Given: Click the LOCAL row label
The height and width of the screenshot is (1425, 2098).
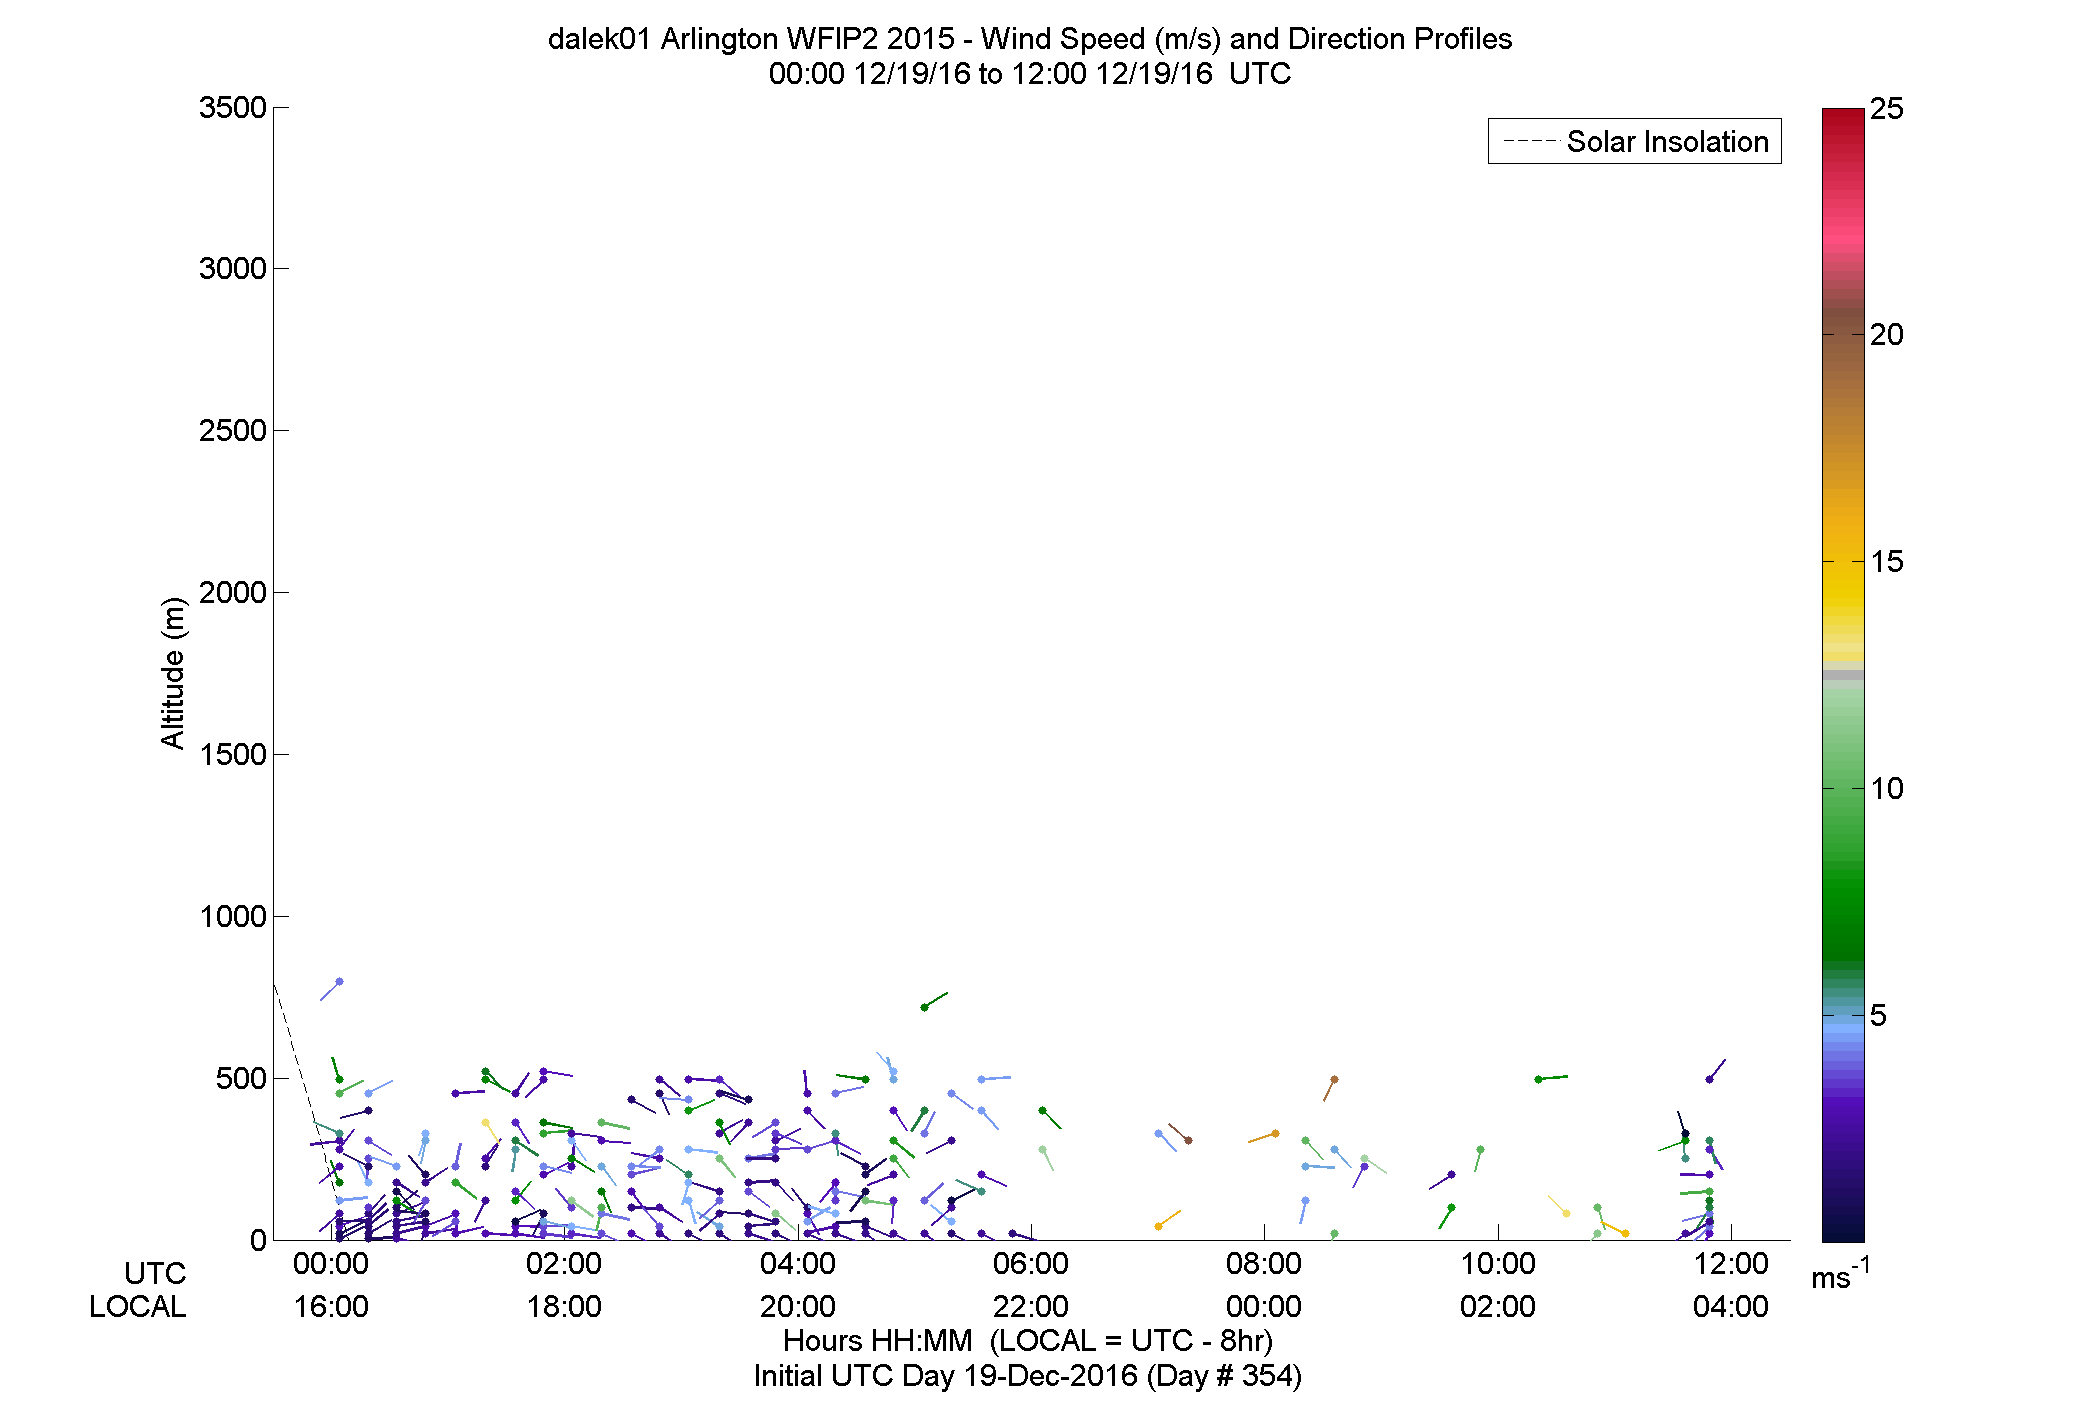Looking at the screenshot, I should [x=138, y=1306].
